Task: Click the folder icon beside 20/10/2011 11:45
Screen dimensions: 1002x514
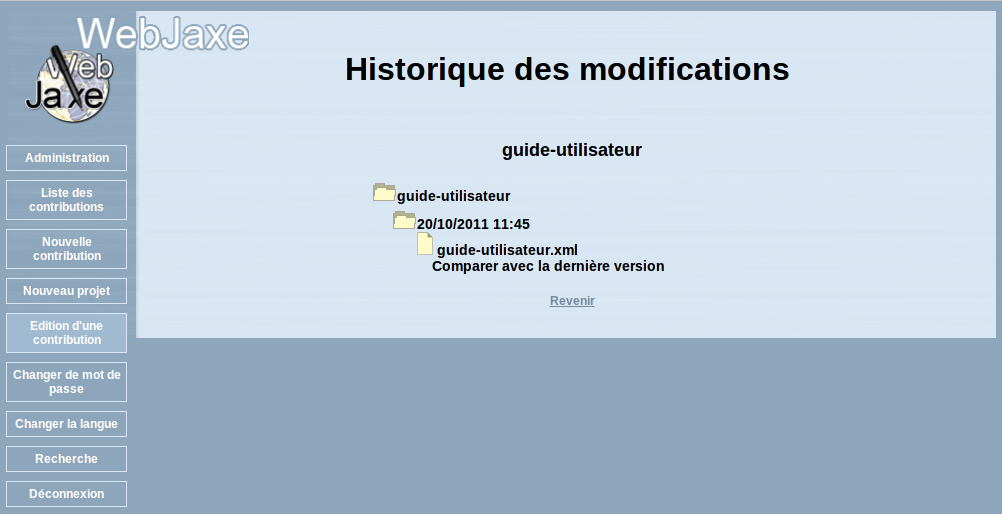Action: pyautogui.click(x=404, y=221)
